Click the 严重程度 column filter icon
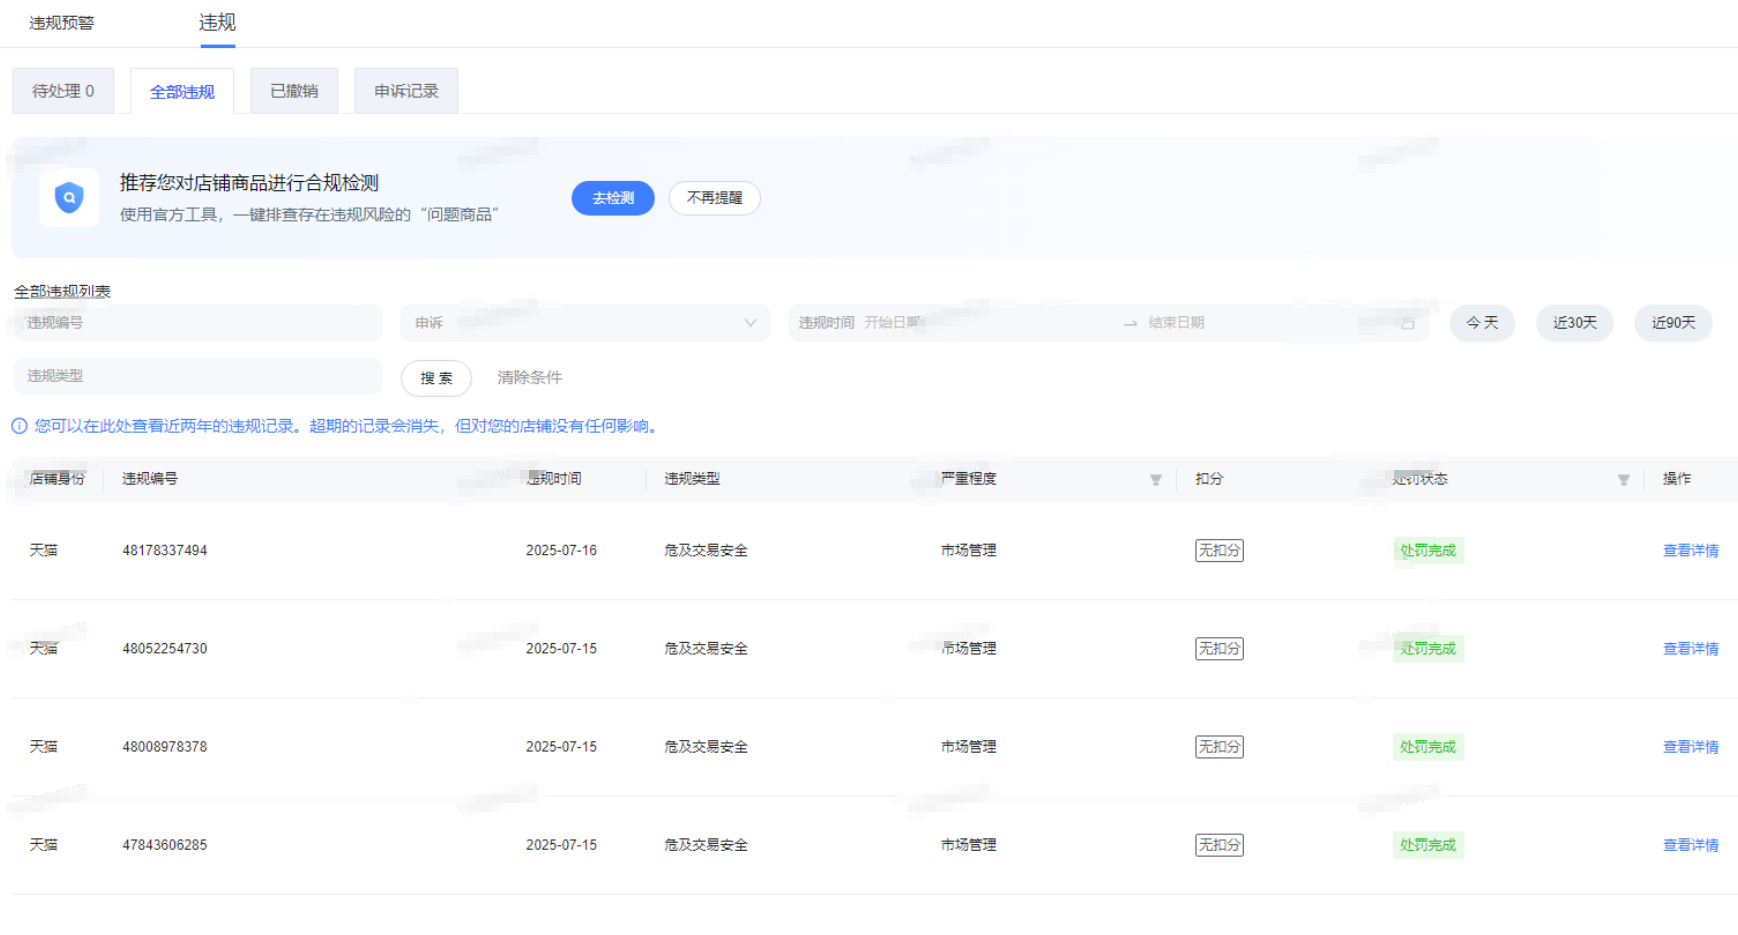Image resolution: width=1738 pixels, height=935 pixels. tap(1155, 480)
